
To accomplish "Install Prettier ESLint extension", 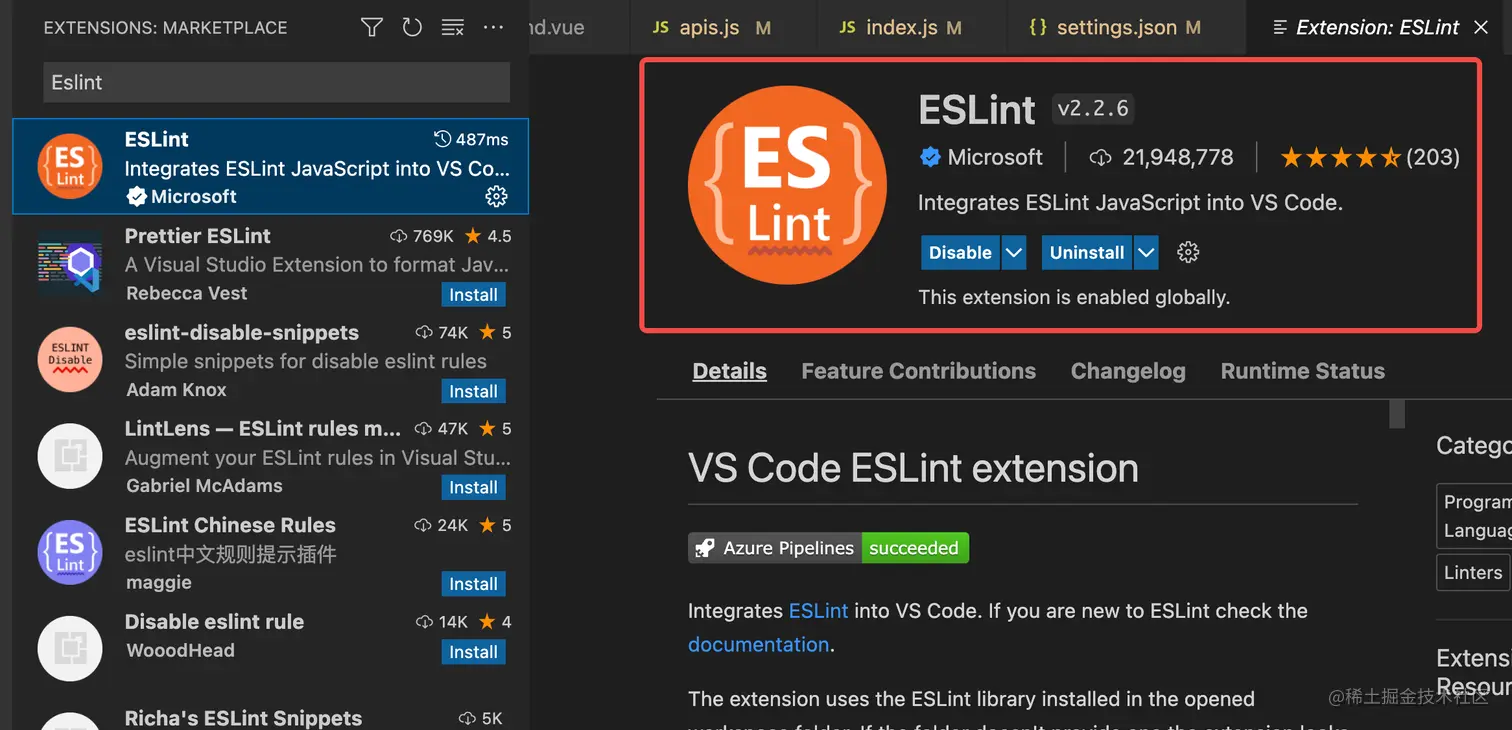I will [x=473, y=295].
